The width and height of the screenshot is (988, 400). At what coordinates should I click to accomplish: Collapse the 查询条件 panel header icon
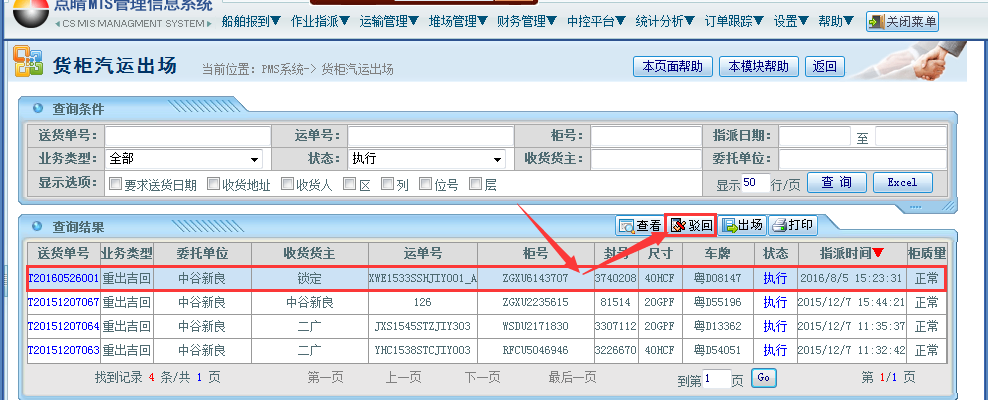click(x=38, y=109)
